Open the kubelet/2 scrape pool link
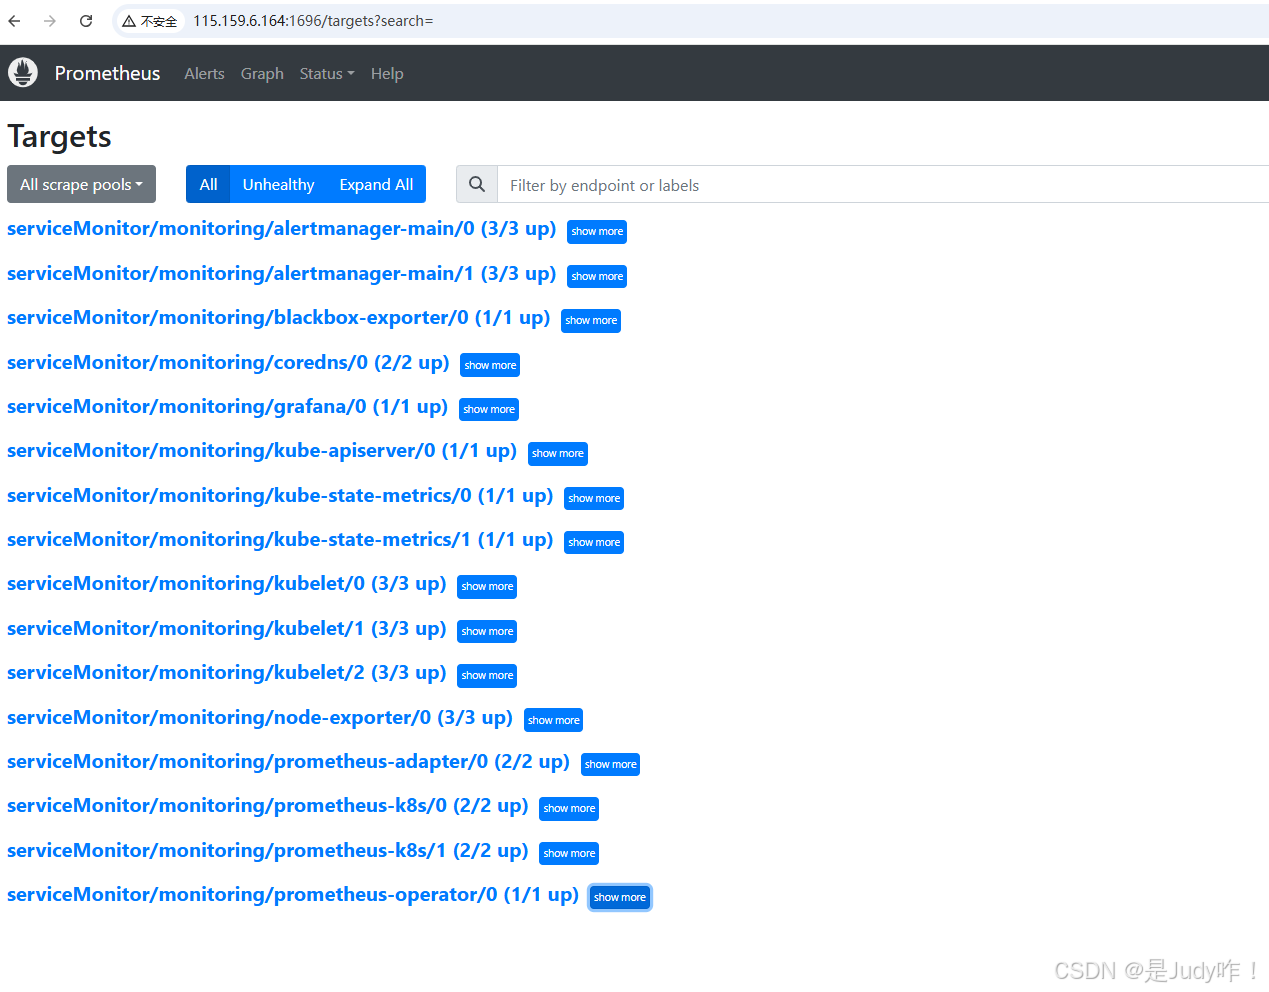 226,673
